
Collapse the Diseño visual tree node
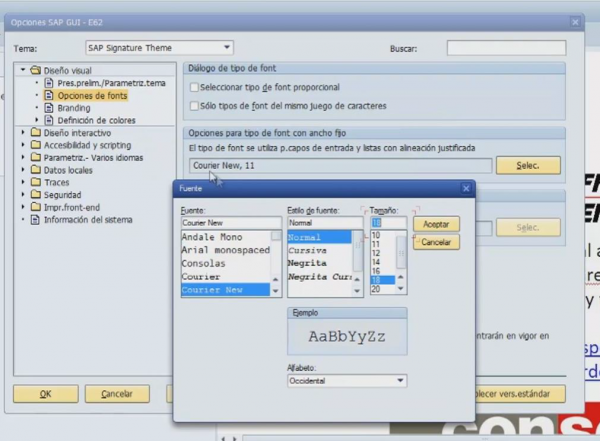pyautogui.click(x=23, y=70)
